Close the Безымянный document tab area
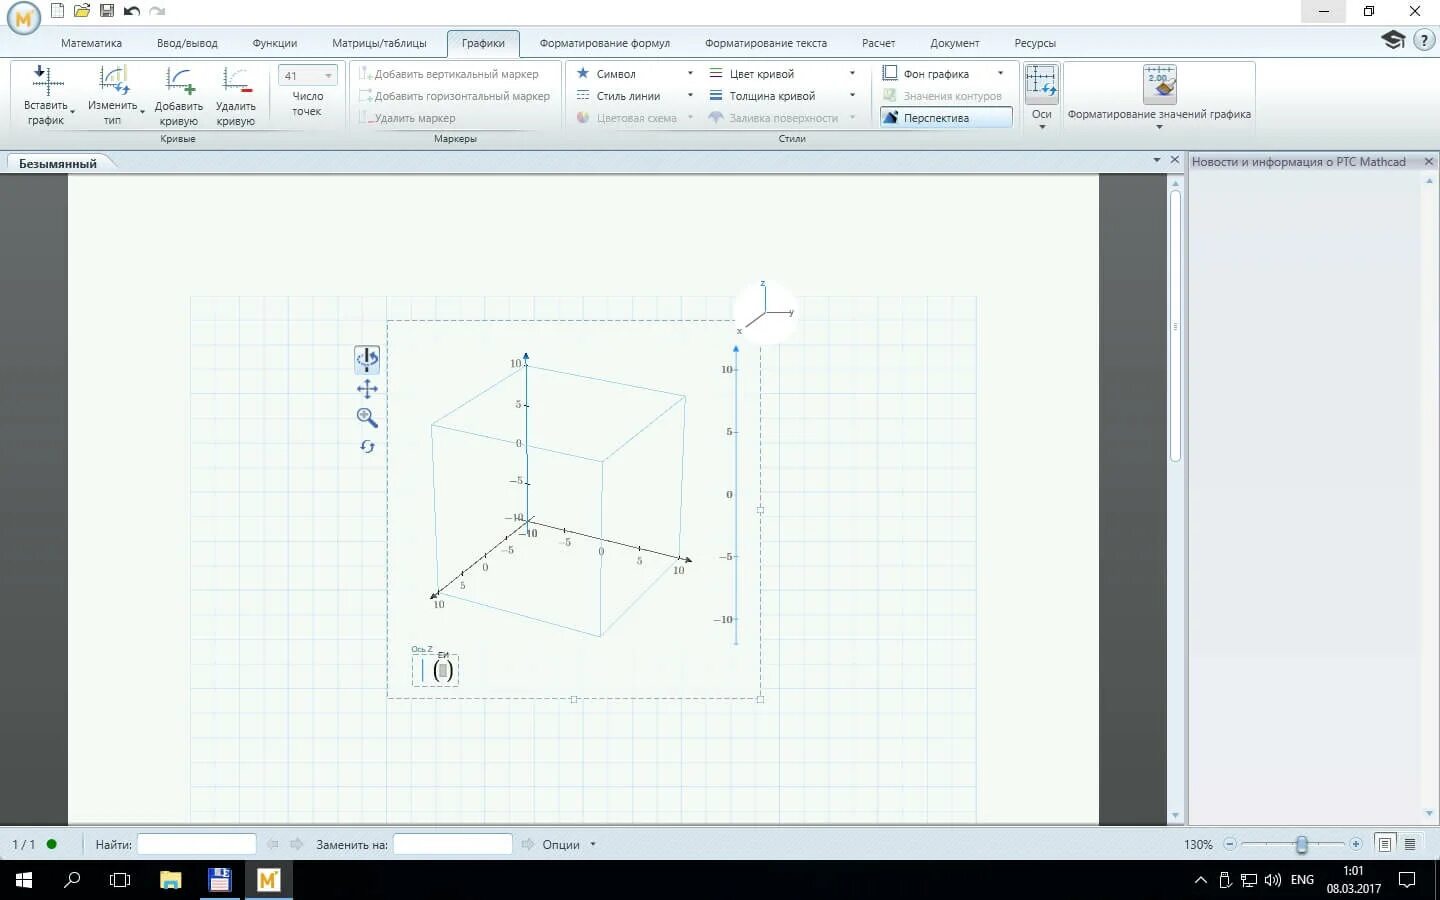Screen dimensions: 1440x900 tap(1175, 160)
